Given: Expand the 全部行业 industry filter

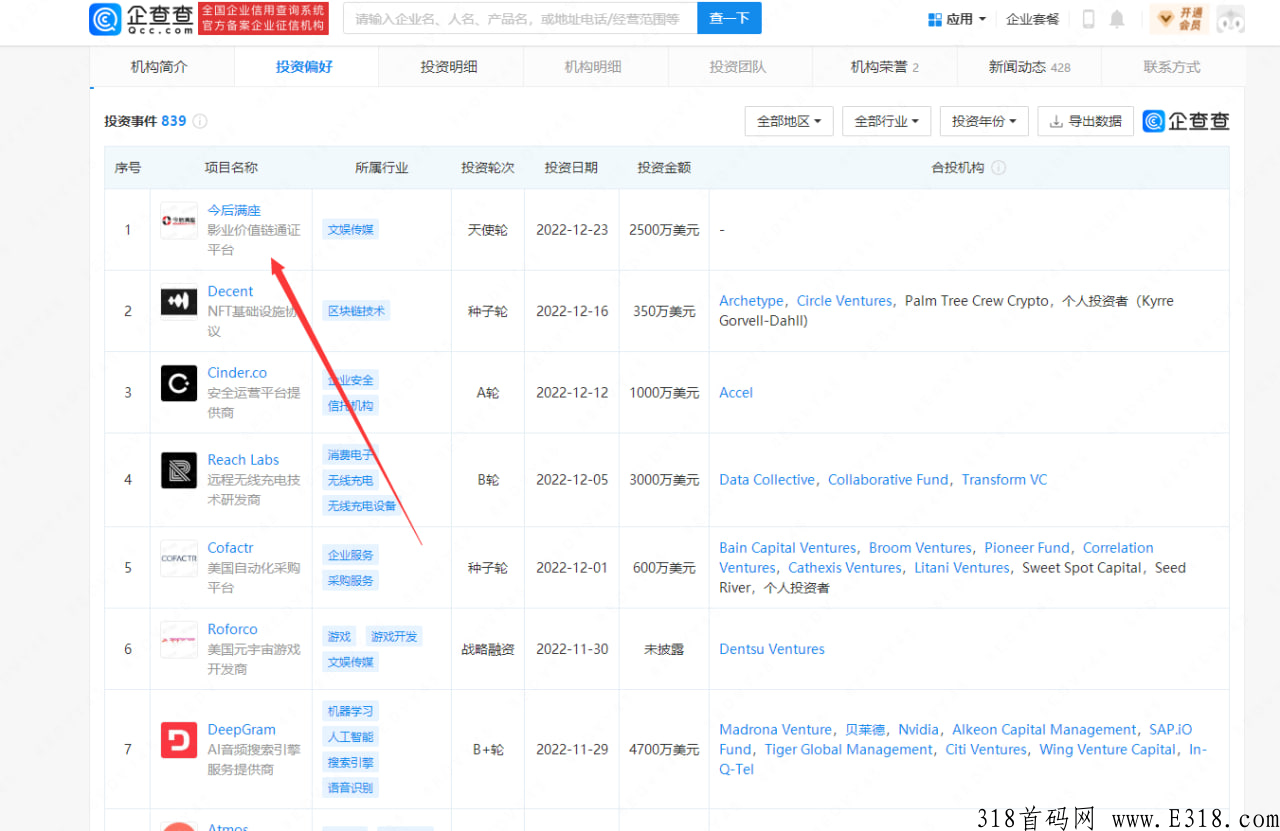Looking at the screenshot, I should 887,121.
